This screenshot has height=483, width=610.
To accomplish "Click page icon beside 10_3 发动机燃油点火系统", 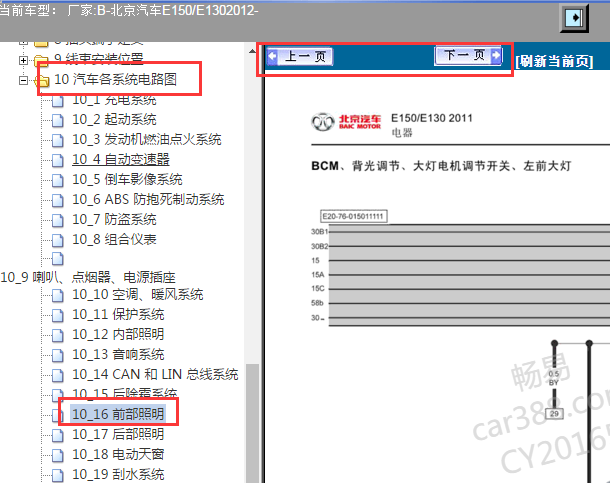I will [58, 140].
